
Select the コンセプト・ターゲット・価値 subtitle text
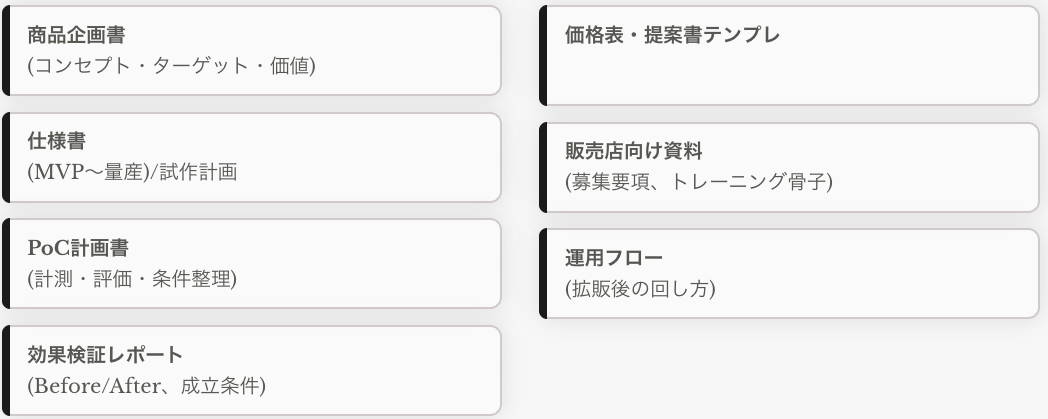171,66
